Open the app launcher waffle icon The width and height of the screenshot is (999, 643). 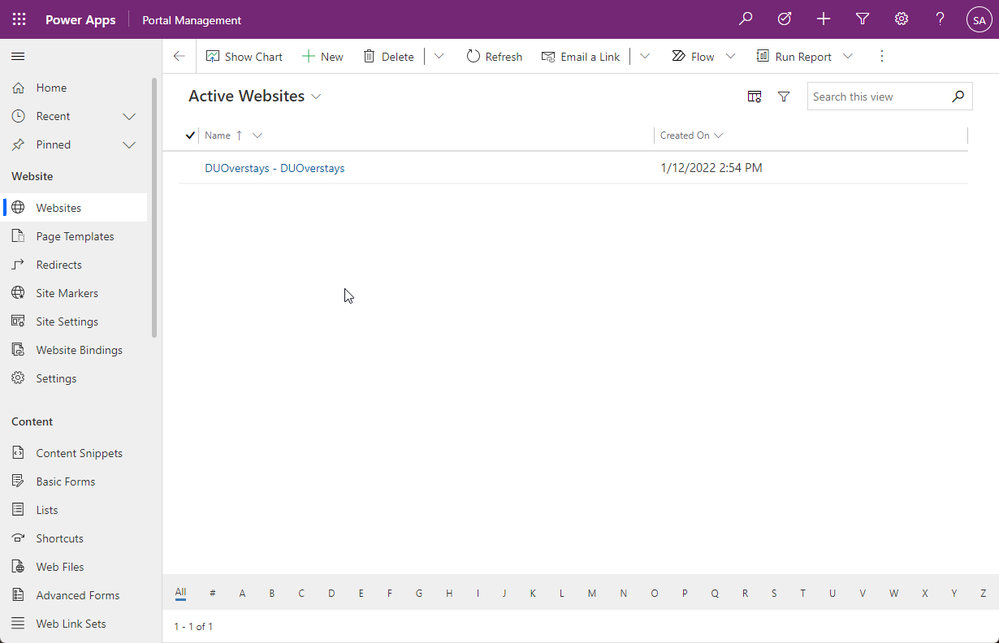tap(19, 19)
